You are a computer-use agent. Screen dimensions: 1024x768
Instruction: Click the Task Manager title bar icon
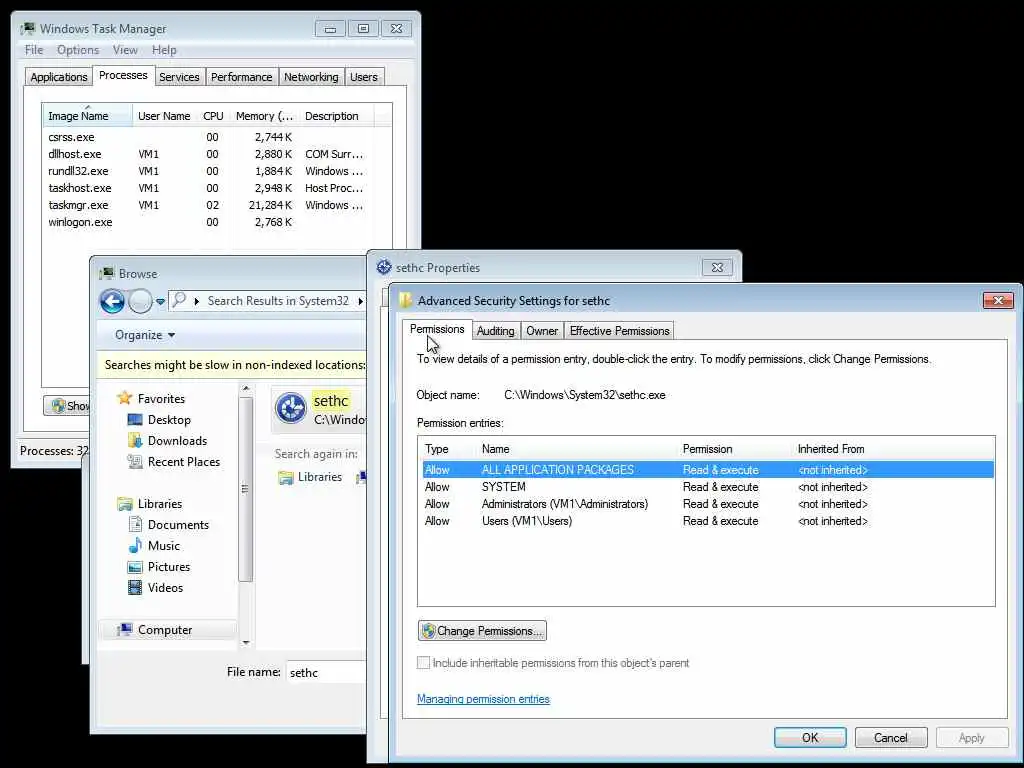point(28,29)
